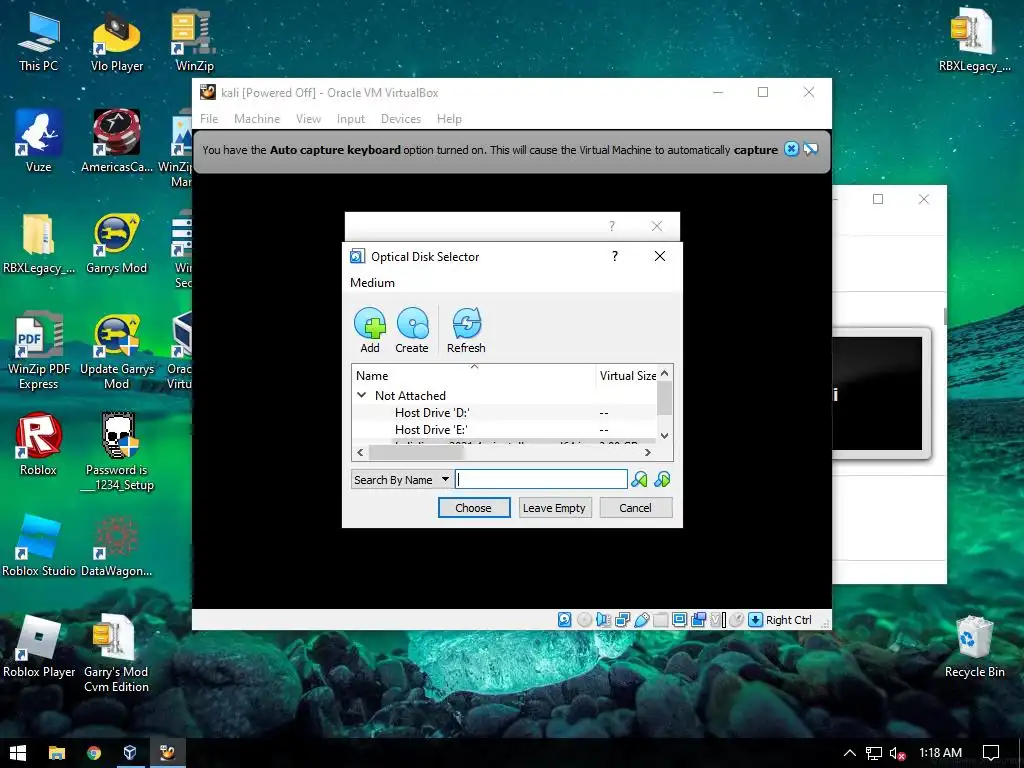Click the Name column header
Screen dimensions: 1024x768
pos(474,376)
